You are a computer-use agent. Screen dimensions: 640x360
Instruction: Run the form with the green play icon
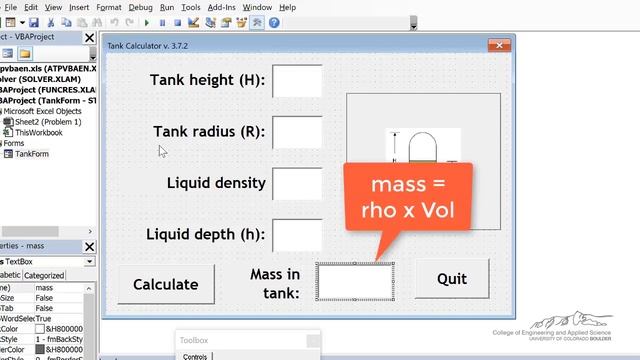[x=147, y=22]
